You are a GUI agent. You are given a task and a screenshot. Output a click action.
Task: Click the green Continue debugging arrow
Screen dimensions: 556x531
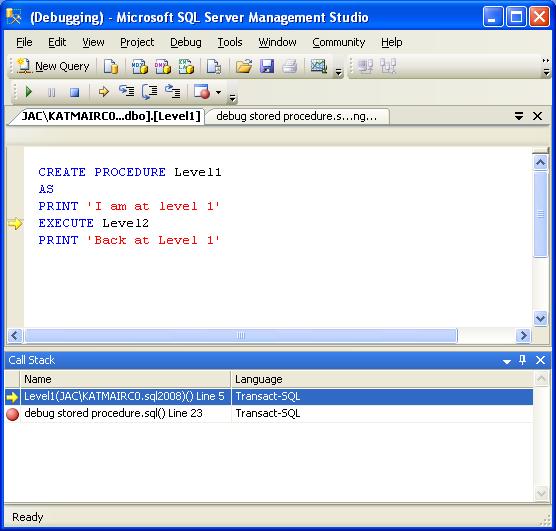pos(29,92)
